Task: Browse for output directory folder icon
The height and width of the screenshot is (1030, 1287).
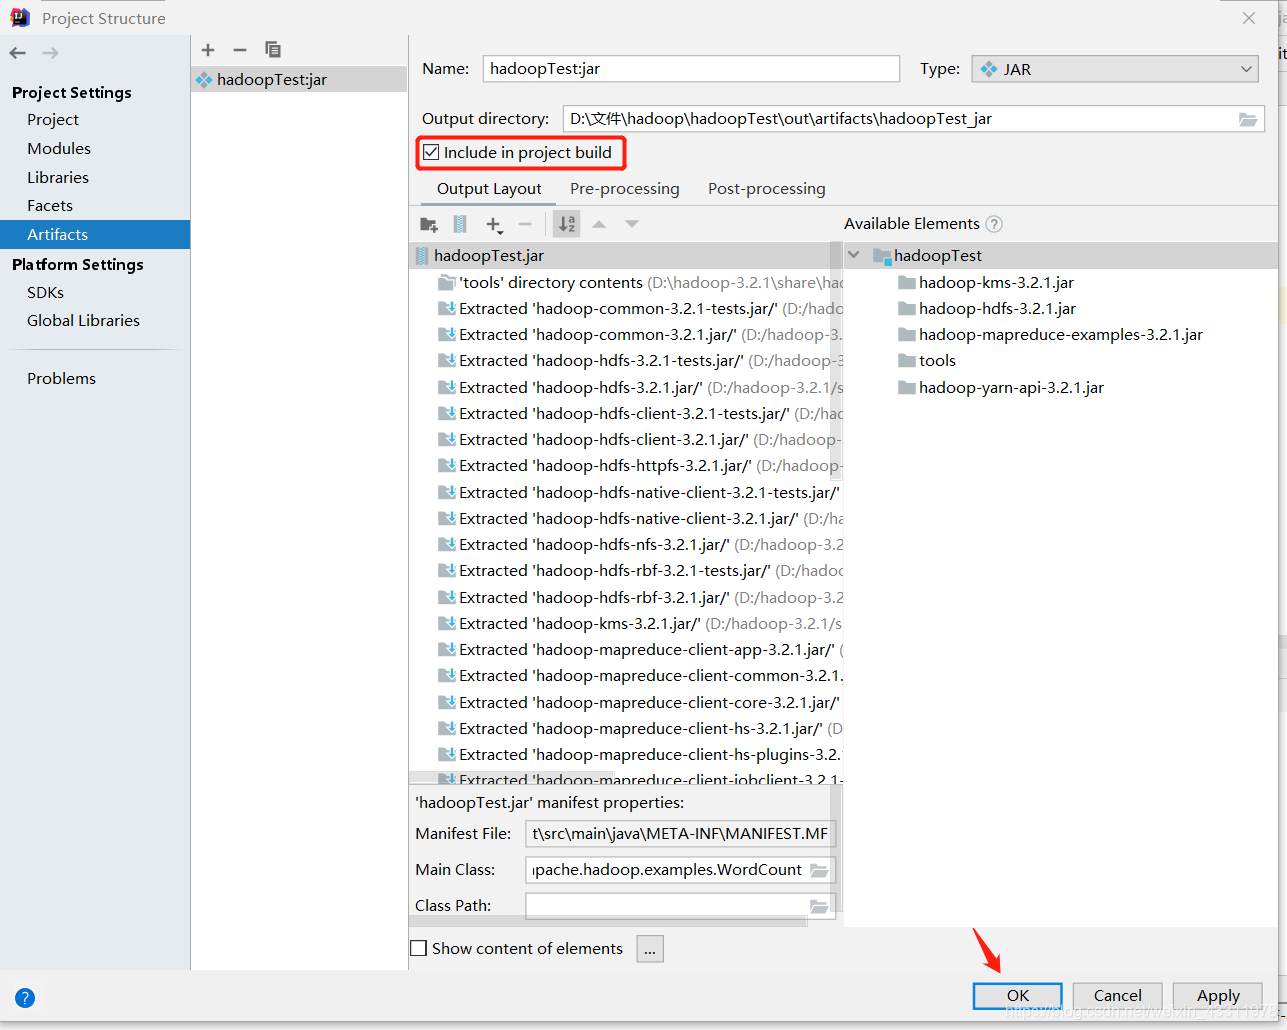Action: pos(1248,119)
